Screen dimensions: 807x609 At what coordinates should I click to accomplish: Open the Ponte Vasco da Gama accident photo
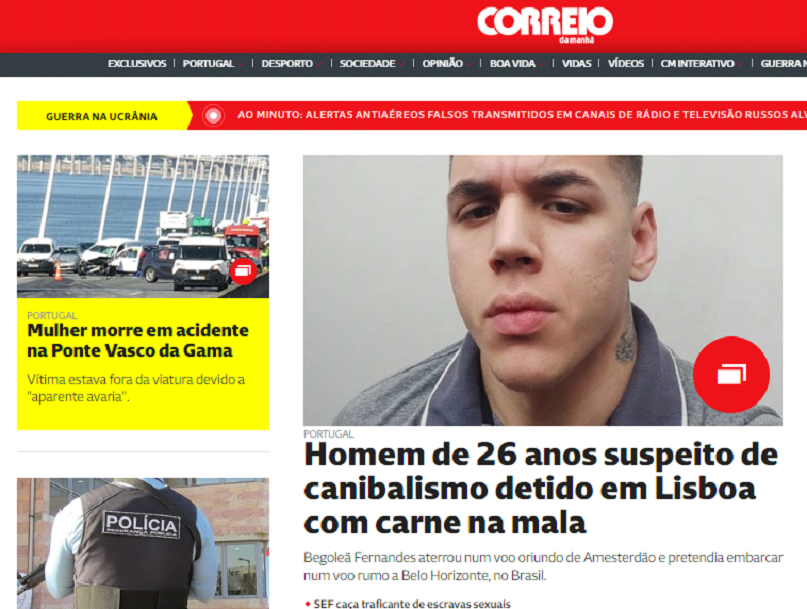(x=143, y=227)
